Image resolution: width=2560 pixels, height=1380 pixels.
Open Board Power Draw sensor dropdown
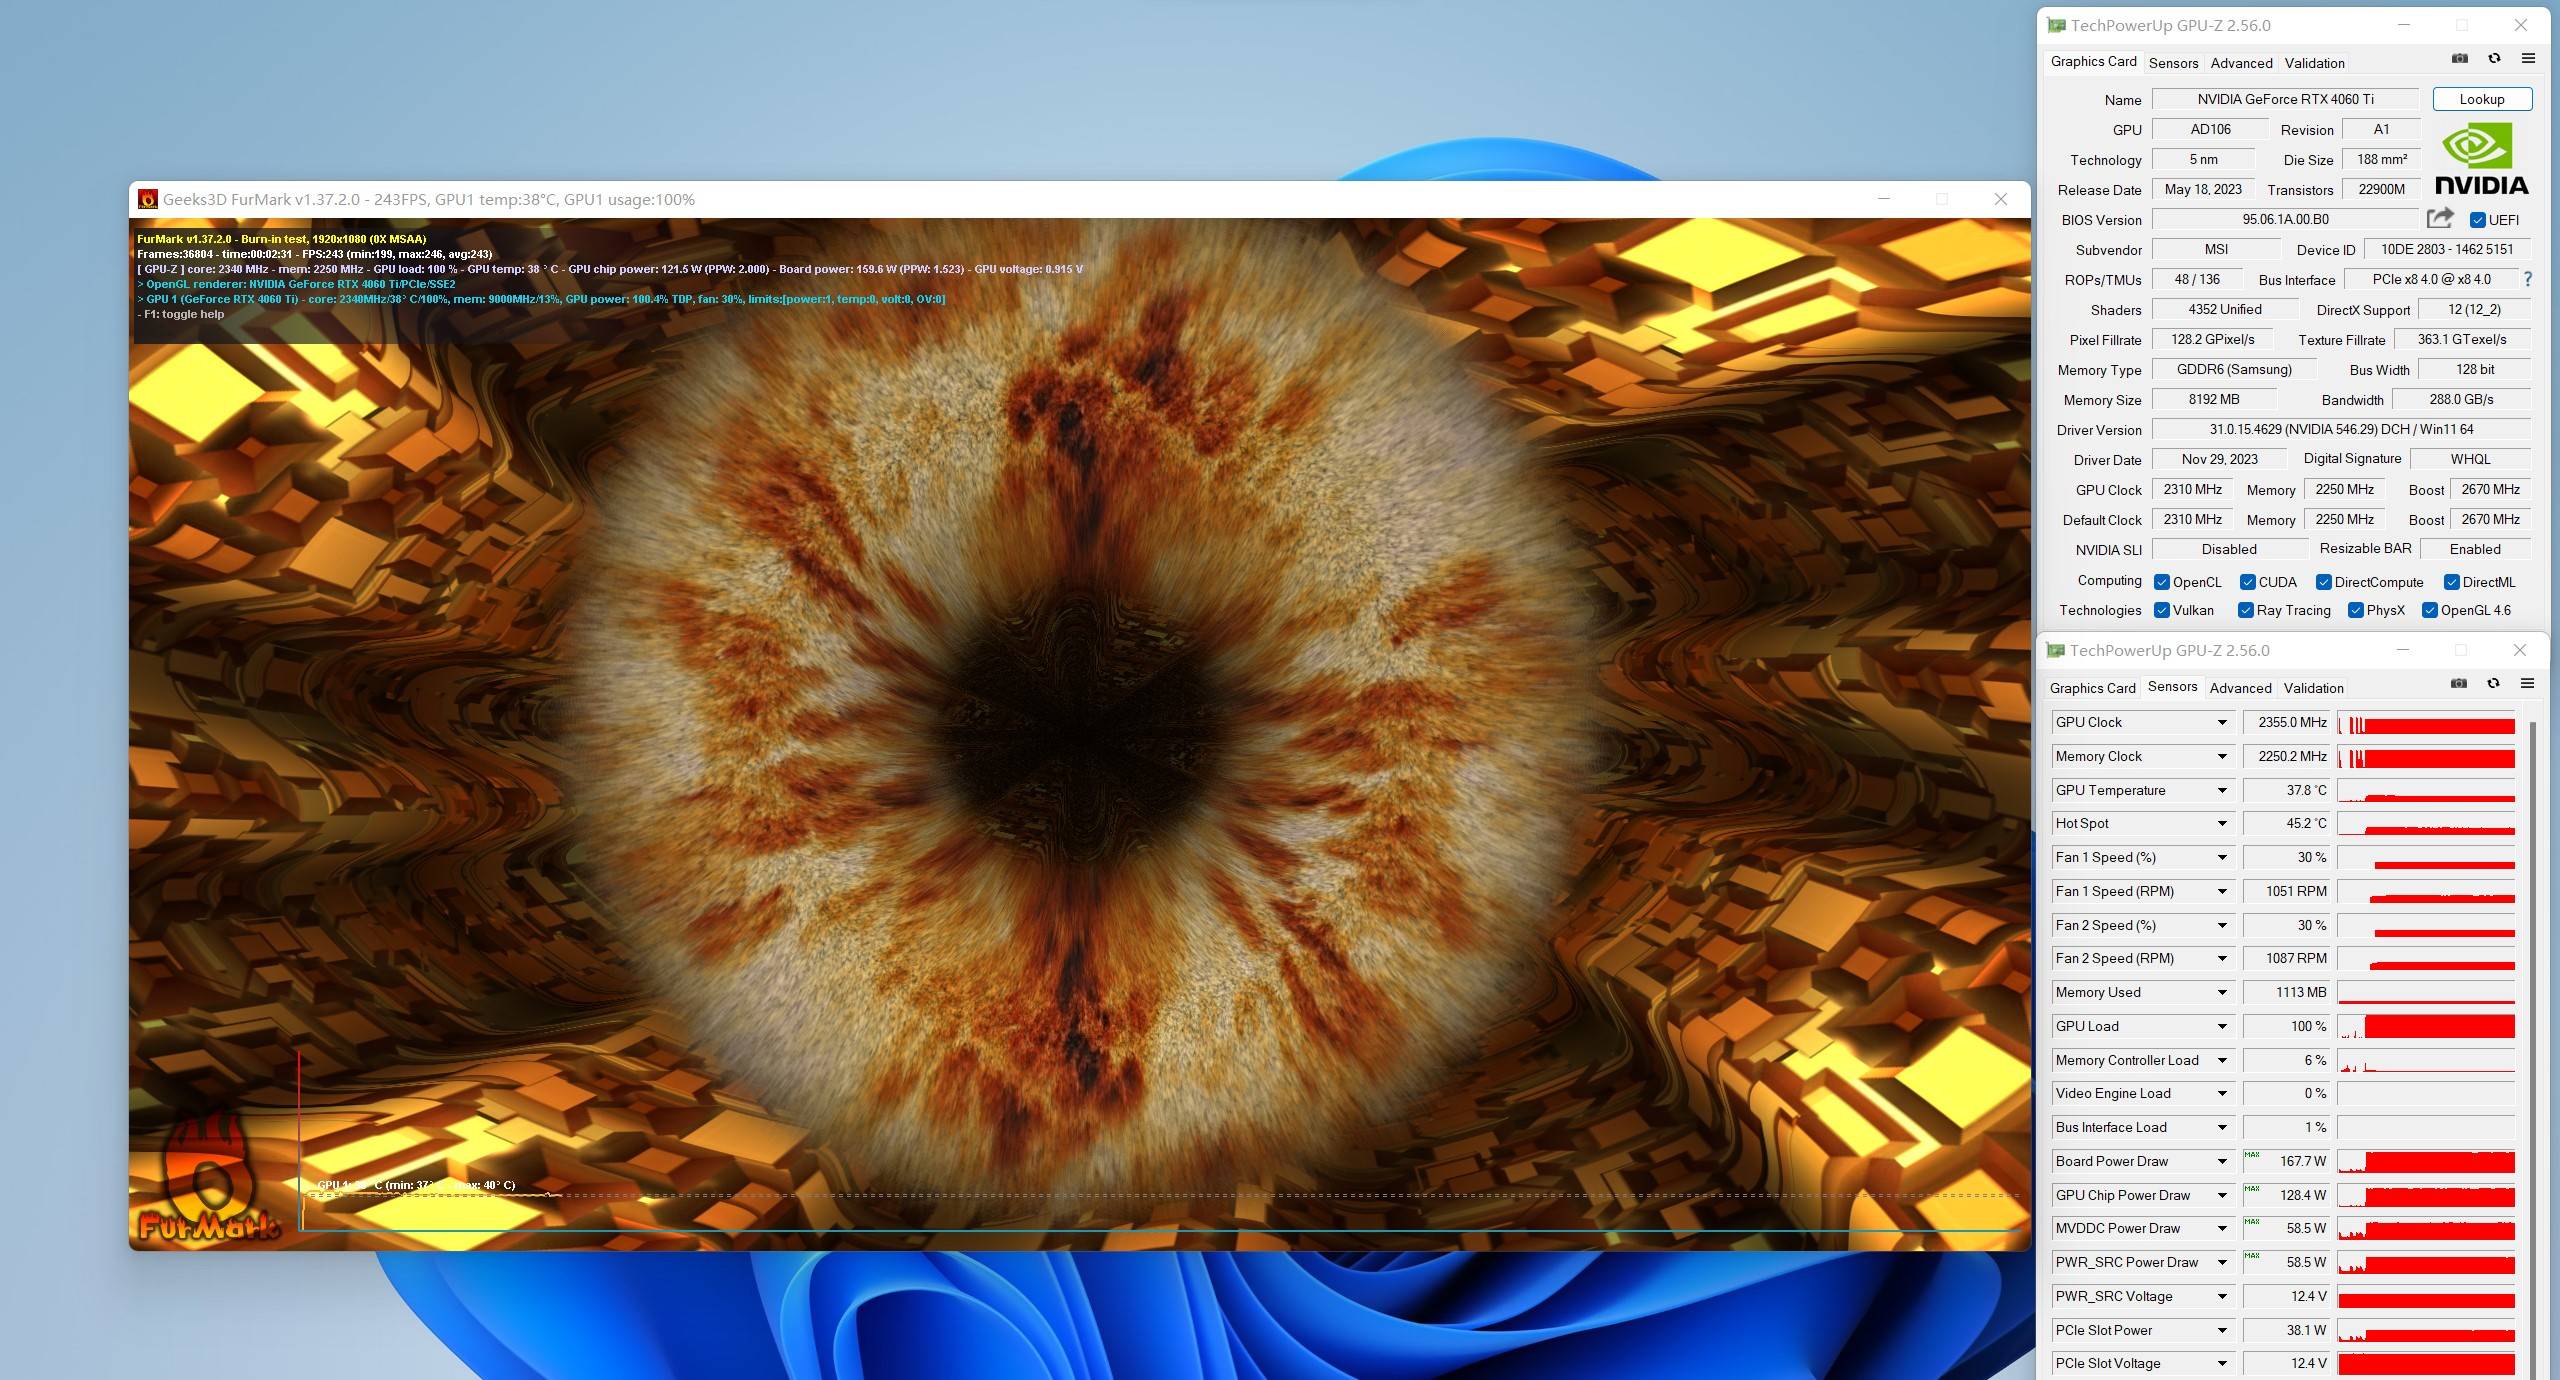click(2222, 1161)
